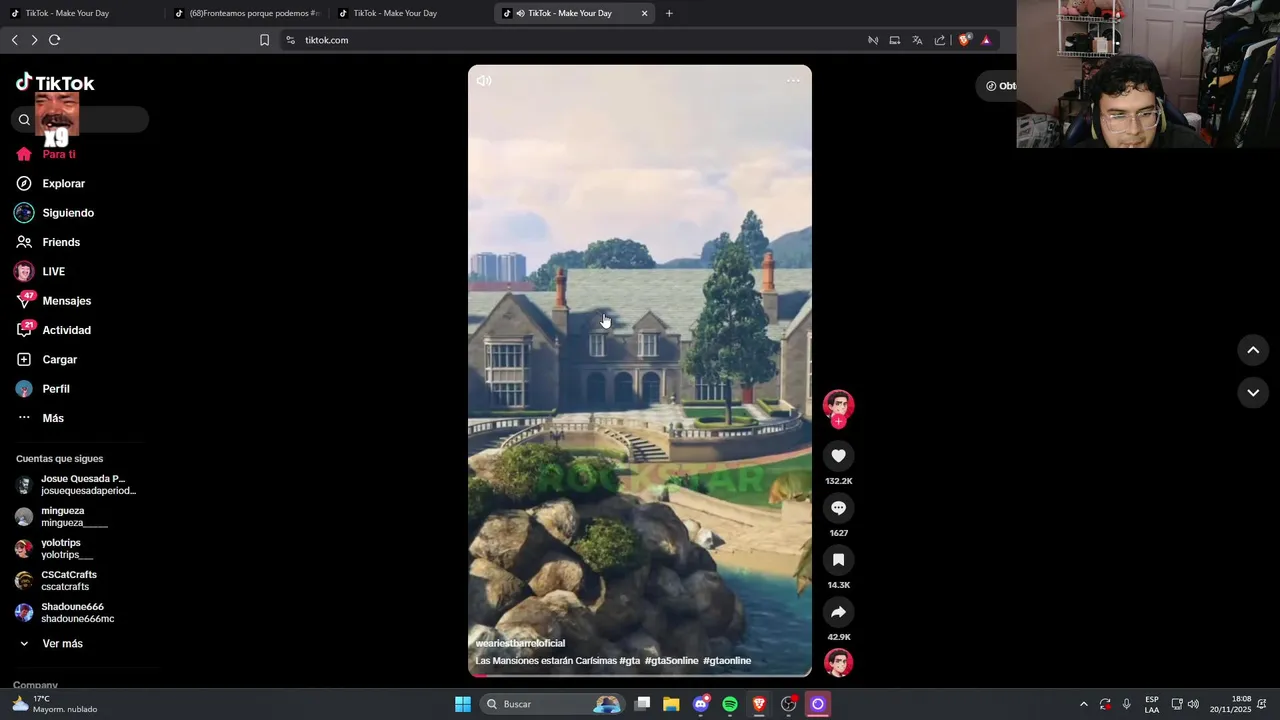The height and width of the screenshot is (720, 1280).
Task: Mute the TikTok video sound
Action: (484, 81)
